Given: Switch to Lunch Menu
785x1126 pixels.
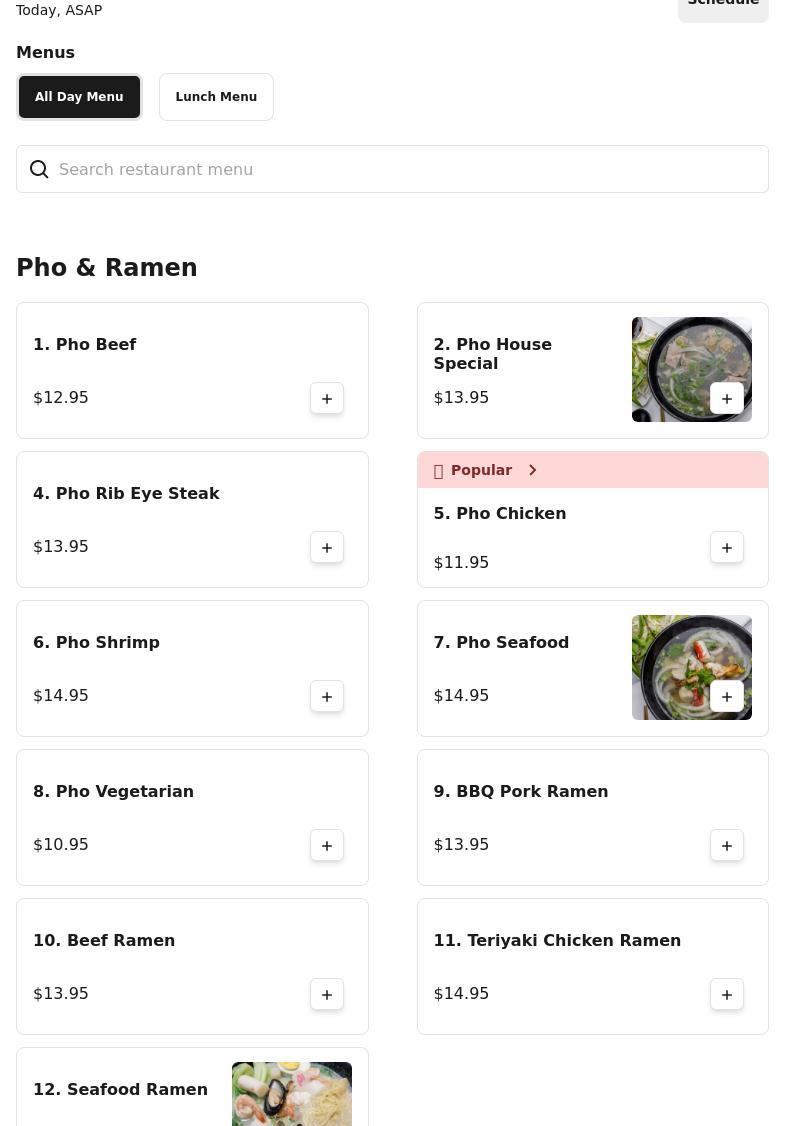Looking at the screenshot, I should tap(216, 97).
